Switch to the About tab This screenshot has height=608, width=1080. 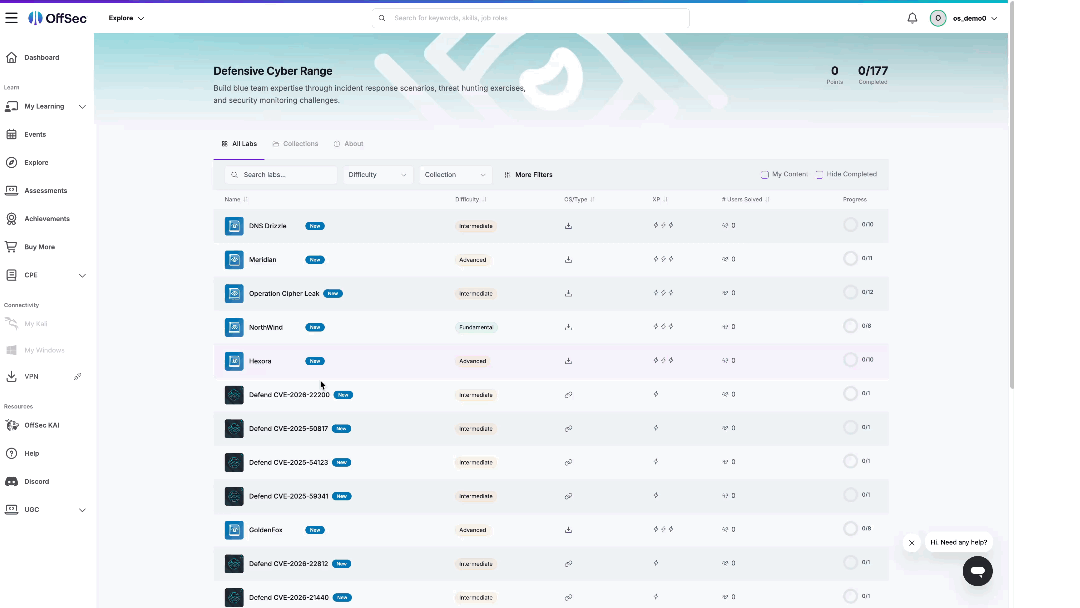pos(349,144)
